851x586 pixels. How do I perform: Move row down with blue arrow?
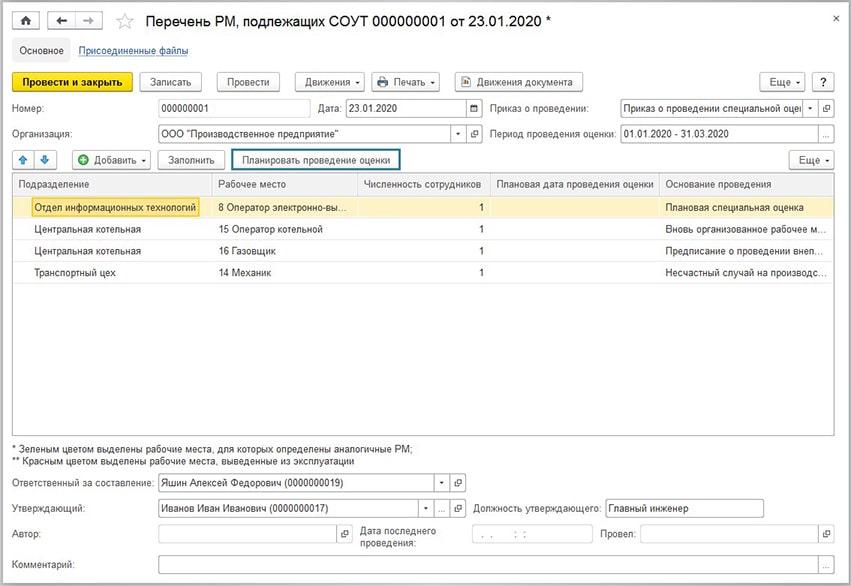coord(45,160)
